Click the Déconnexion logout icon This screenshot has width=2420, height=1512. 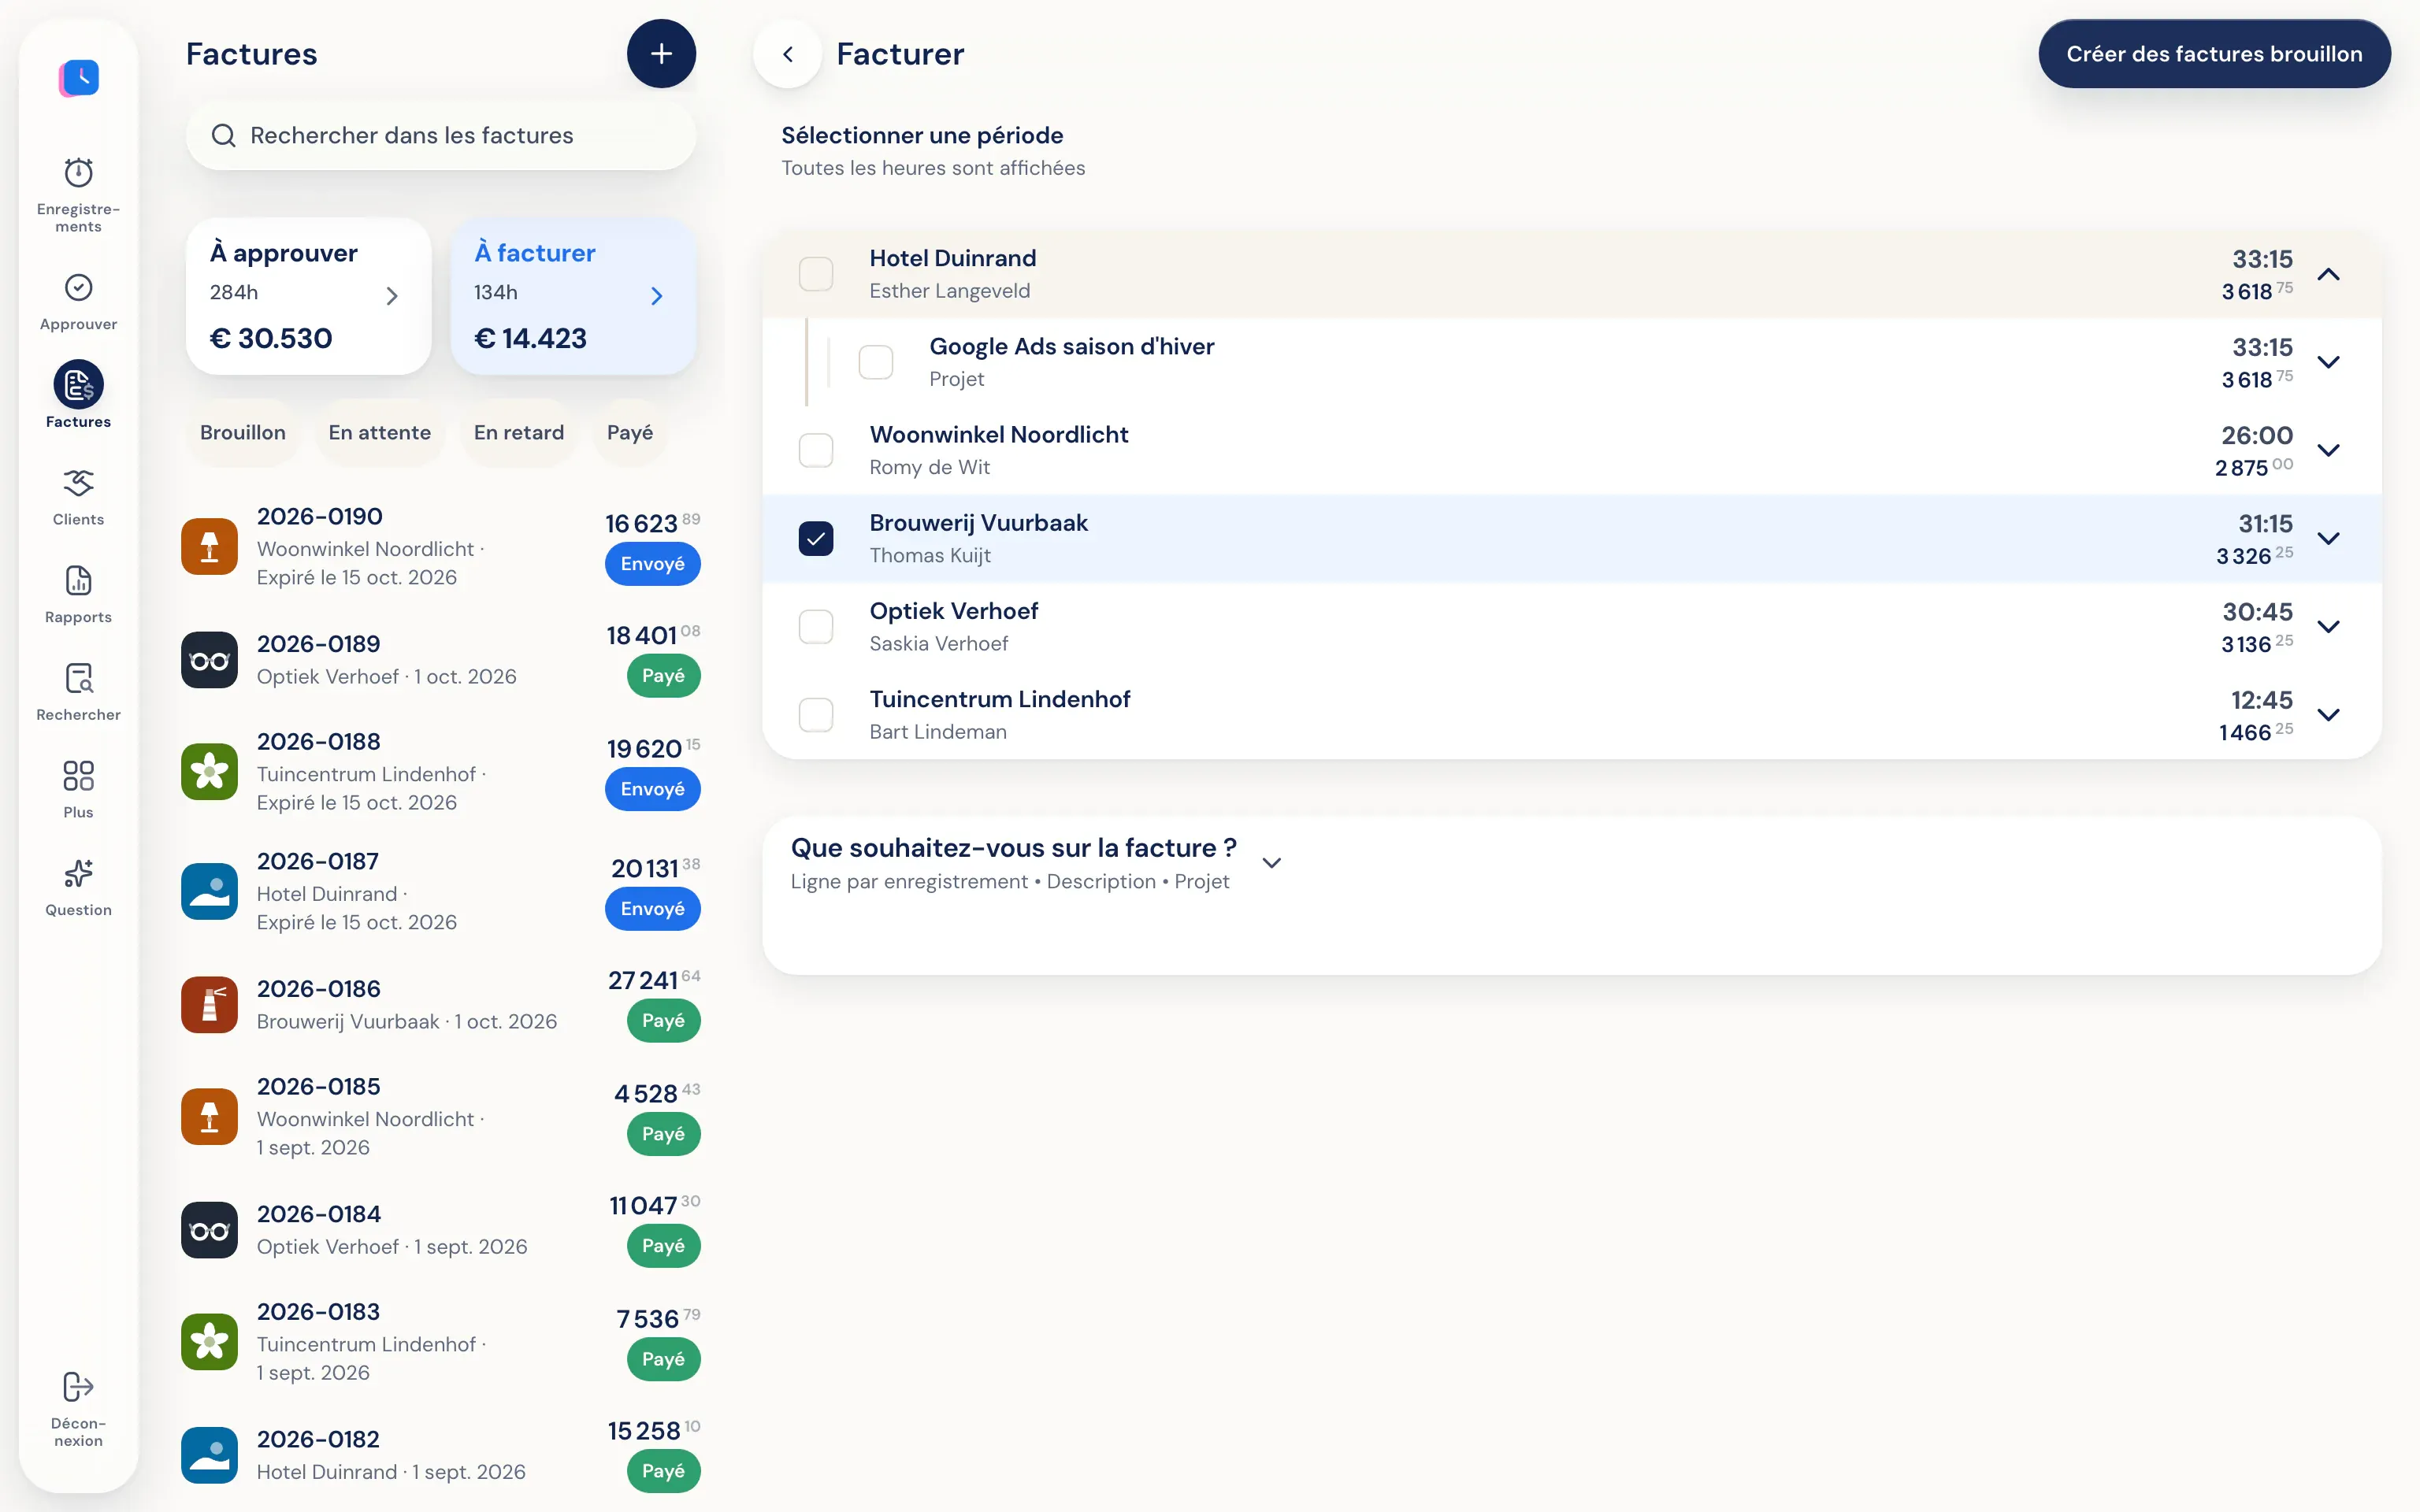tap(78, 1387)
